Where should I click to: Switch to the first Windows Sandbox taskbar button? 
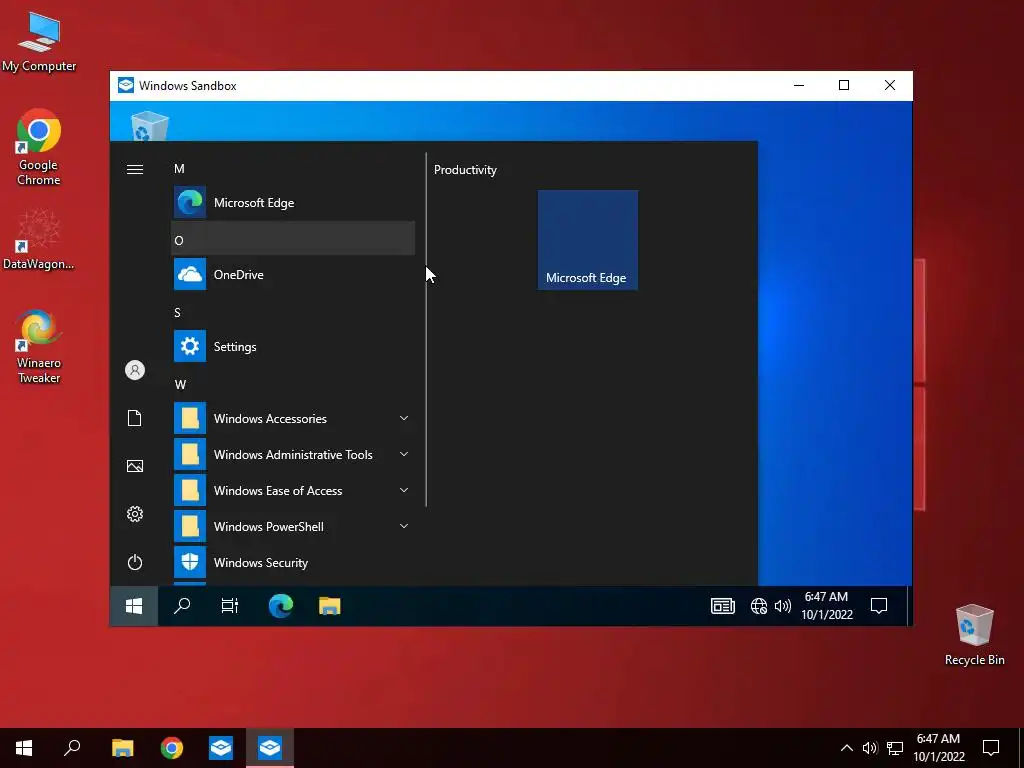pyautogui.click(x=221, y=748)
